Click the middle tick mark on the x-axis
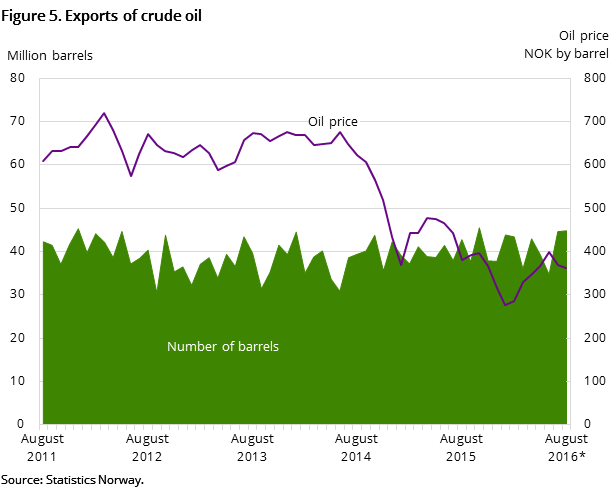This screenshot has height=488, width=610. click(x=305, y=427)
